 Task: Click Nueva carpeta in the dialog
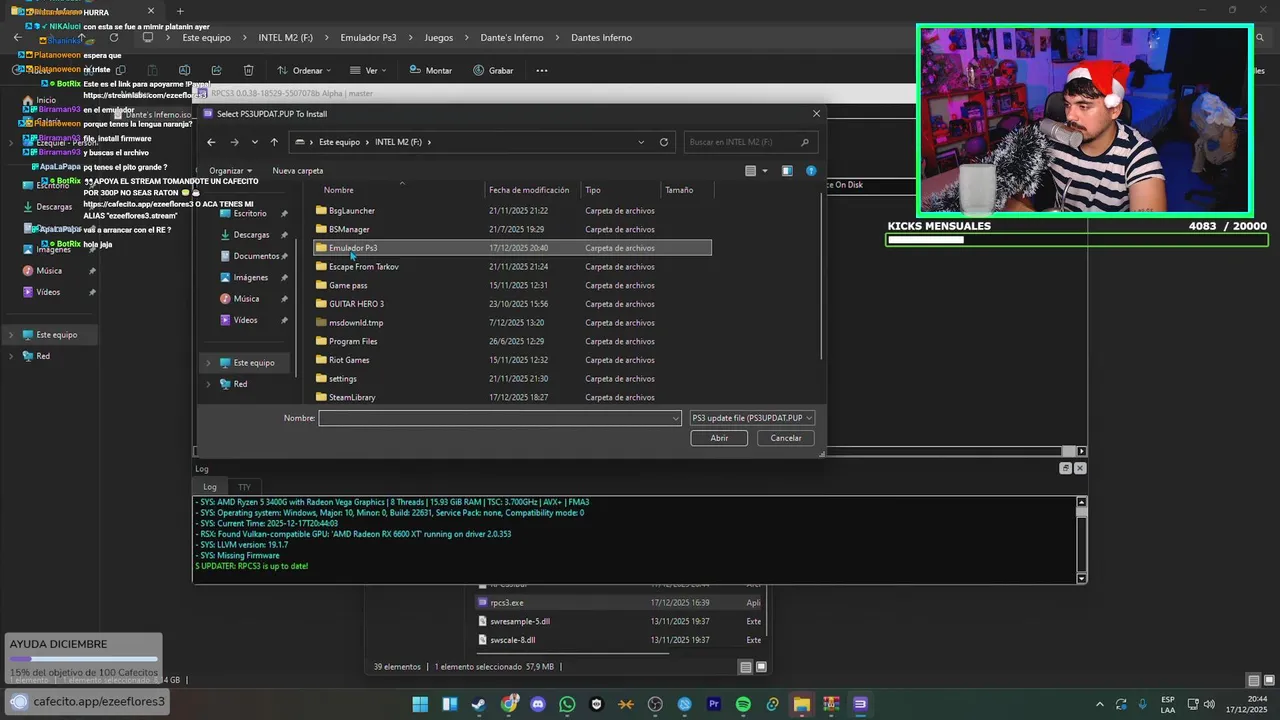[298, 171]
